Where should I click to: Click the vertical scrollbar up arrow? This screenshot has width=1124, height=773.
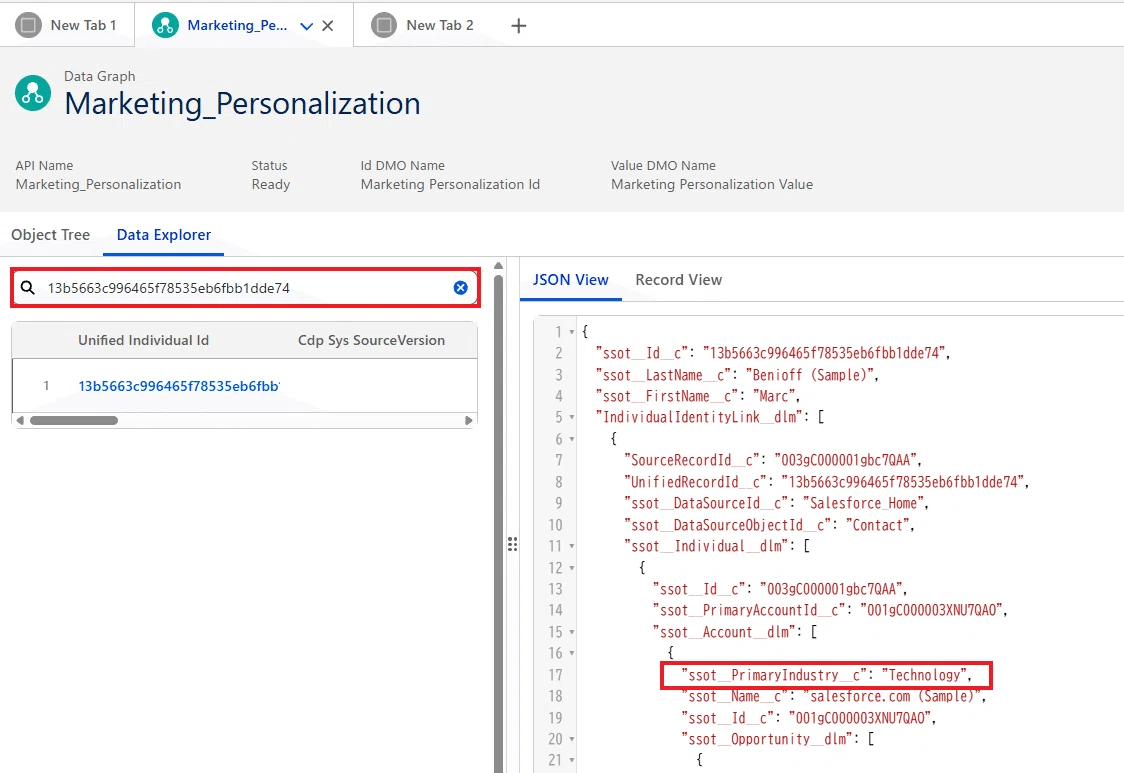point(498,266)
